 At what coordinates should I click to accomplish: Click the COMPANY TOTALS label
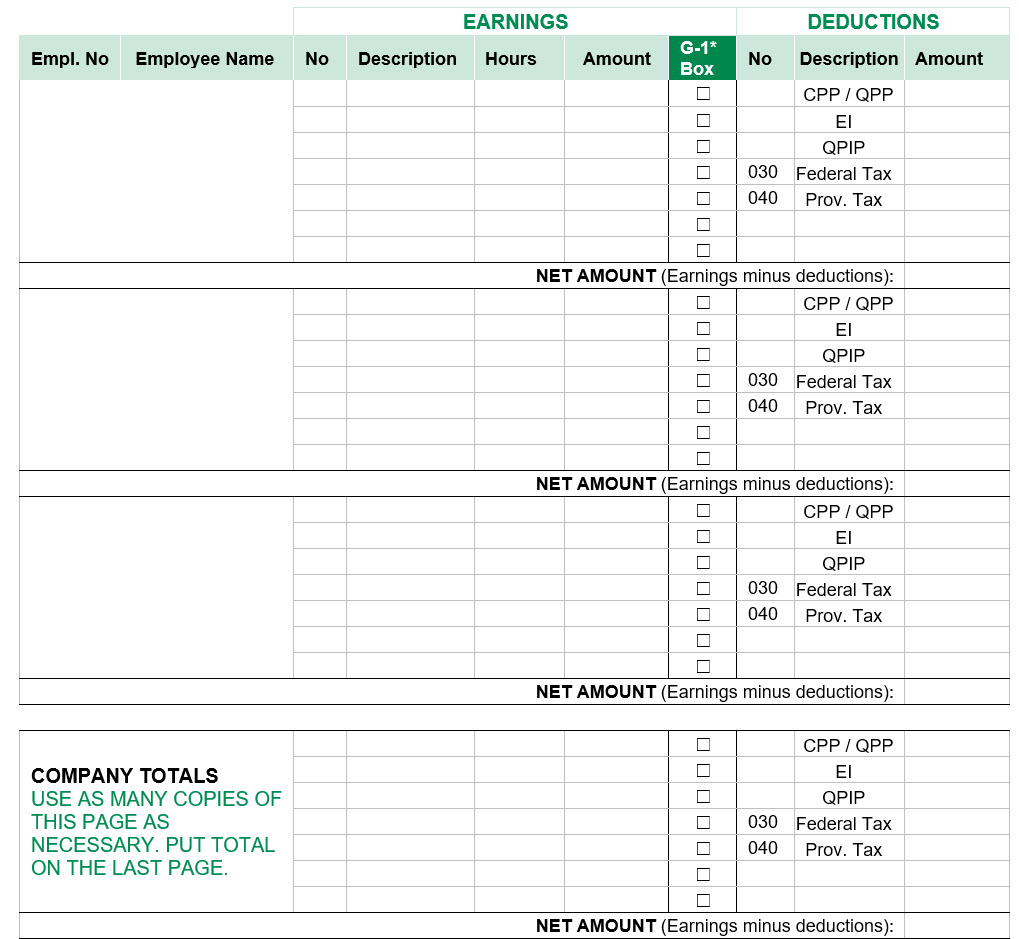(125, 776)
